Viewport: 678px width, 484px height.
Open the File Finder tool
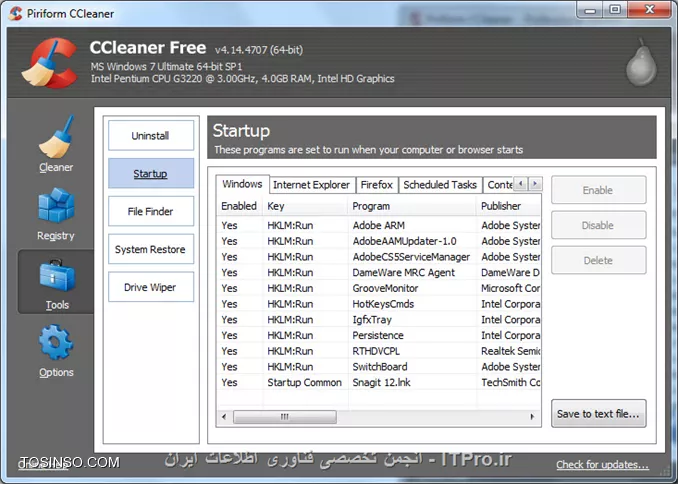coord(151,212)
